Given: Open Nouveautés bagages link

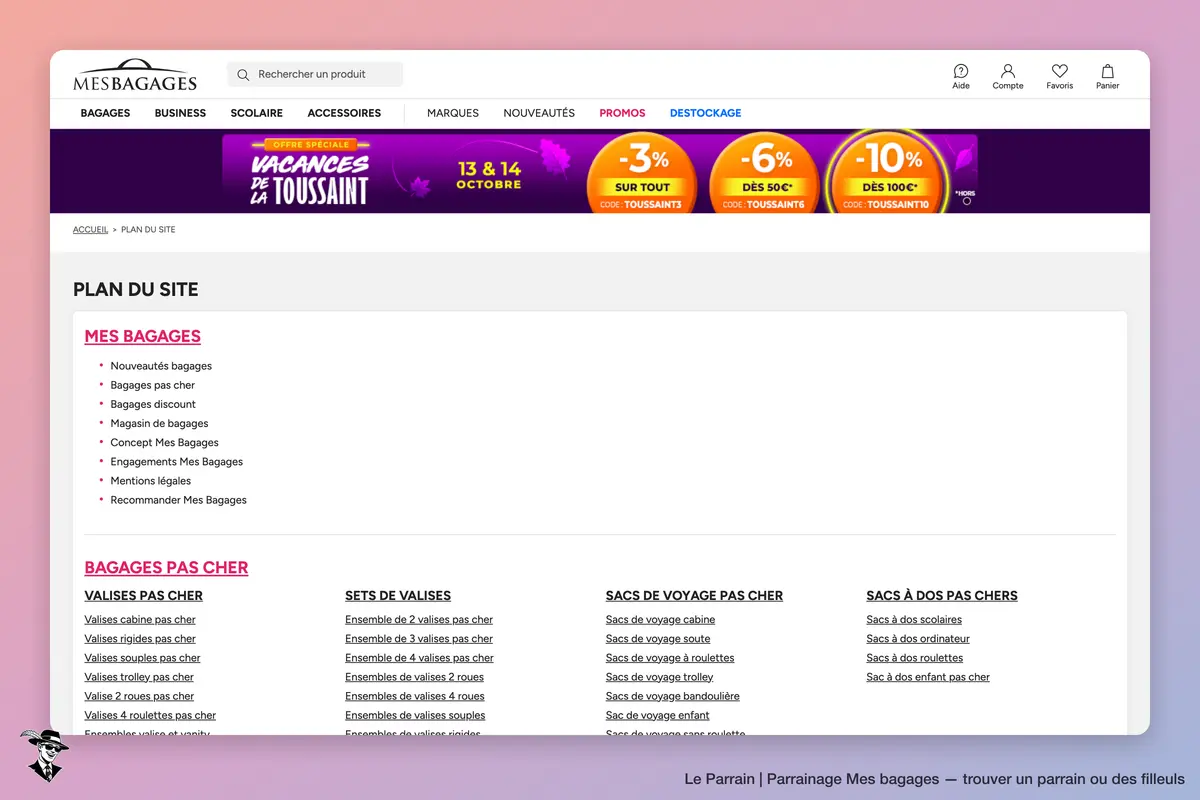Looking at the screenshot, I should pos(161,366).
